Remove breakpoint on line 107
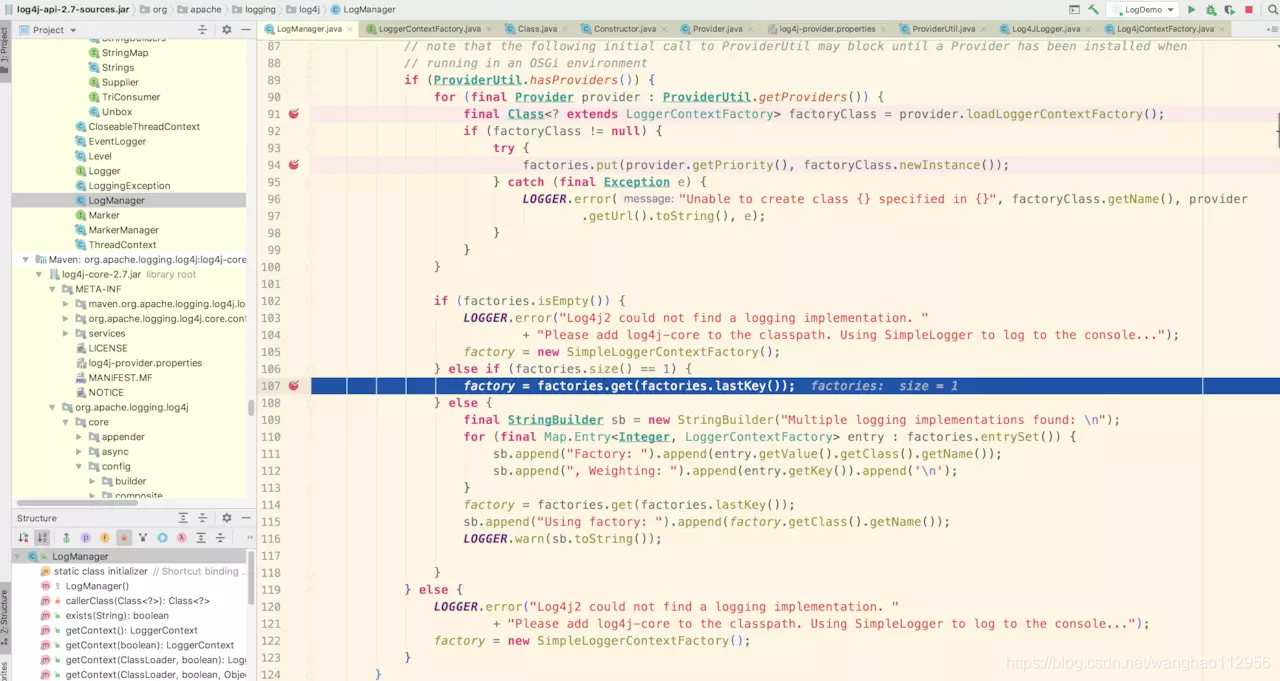 pos(294,386)
